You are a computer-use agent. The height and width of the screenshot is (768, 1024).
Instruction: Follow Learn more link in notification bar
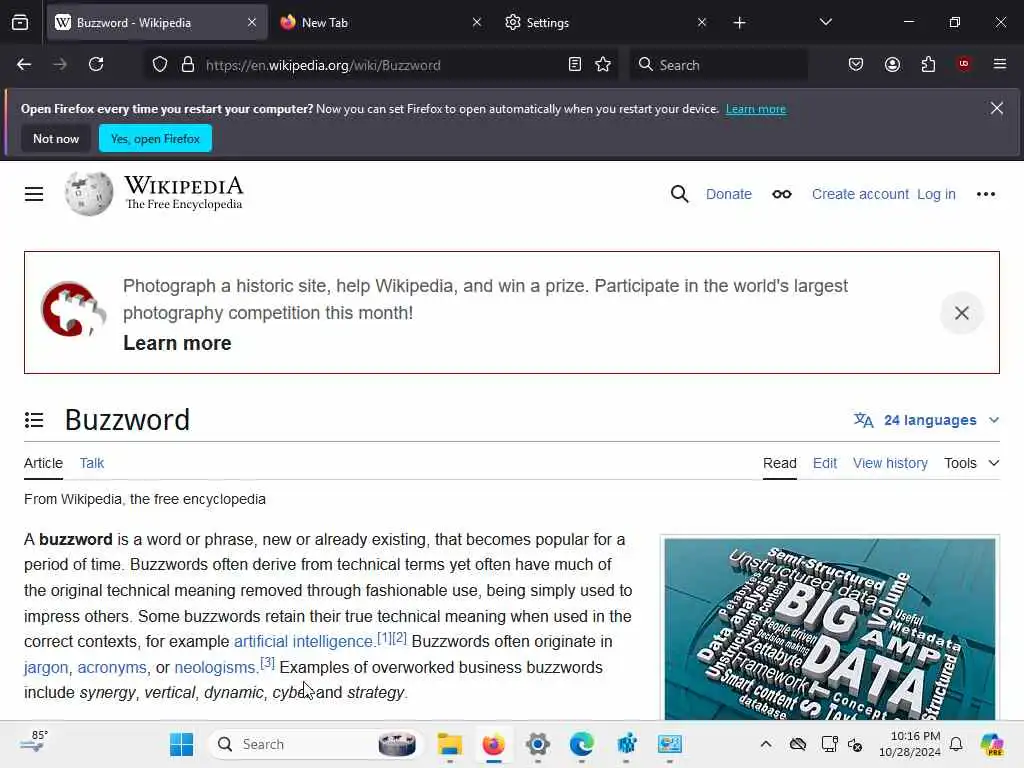click(x=756, y=109)
